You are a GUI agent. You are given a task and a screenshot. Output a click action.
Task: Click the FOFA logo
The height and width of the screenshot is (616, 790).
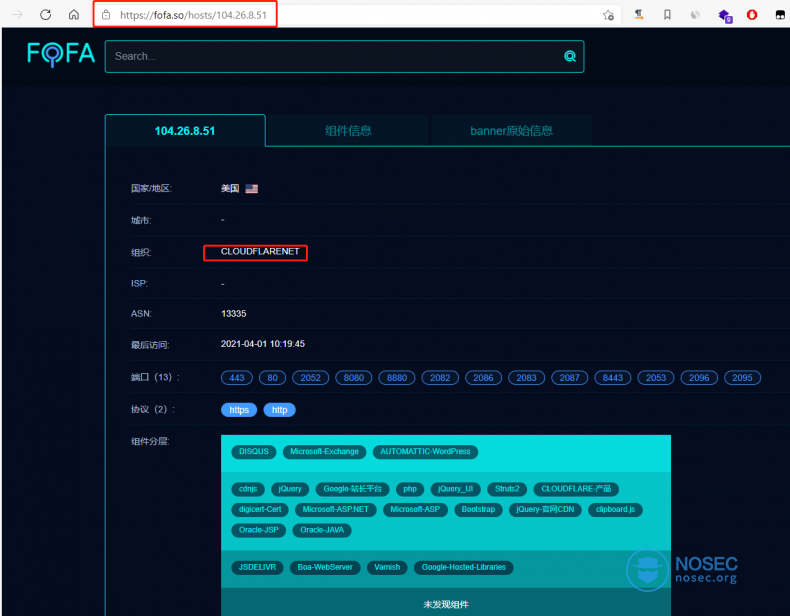point(61,54)
